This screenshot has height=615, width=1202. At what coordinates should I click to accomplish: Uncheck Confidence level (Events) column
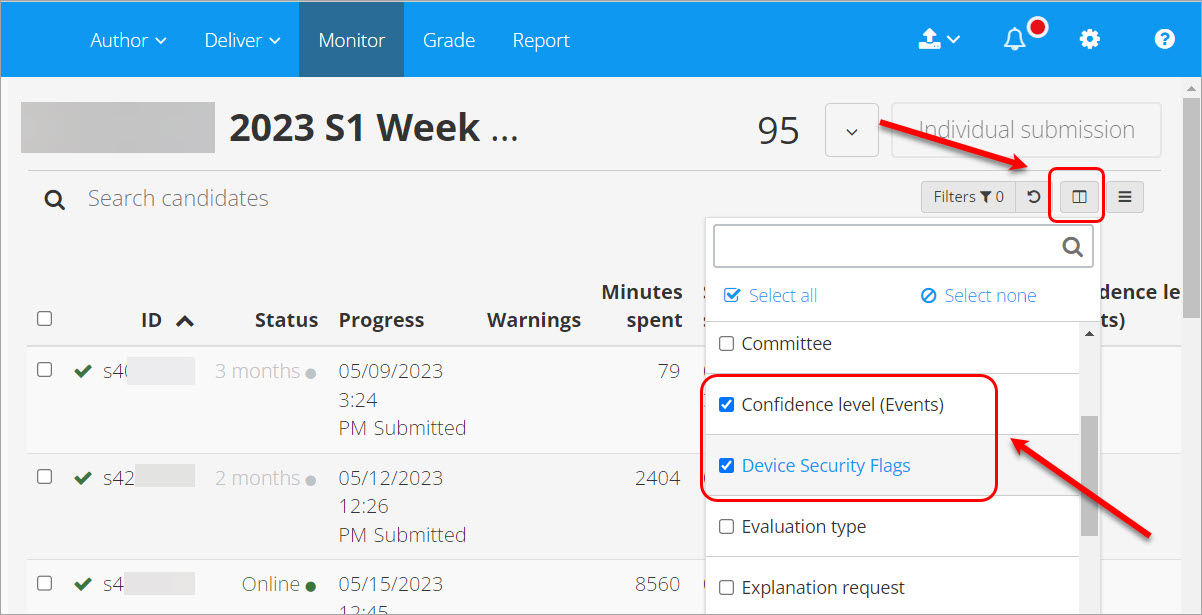point(727,405)
